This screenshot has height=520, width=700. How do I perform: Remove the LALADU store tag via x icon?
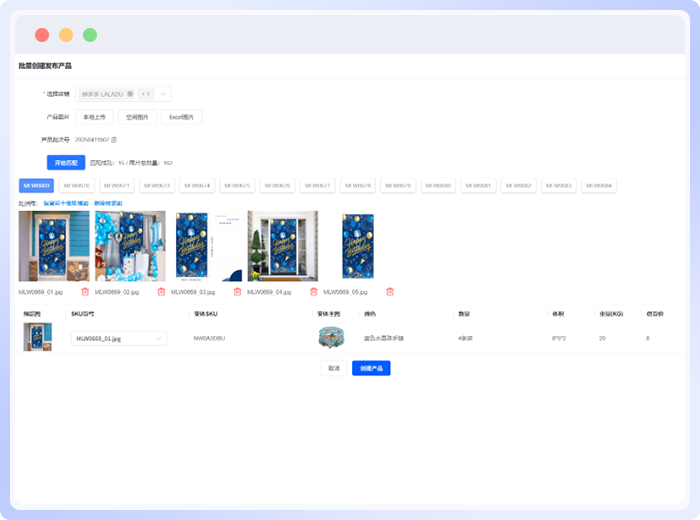[130, 94]
